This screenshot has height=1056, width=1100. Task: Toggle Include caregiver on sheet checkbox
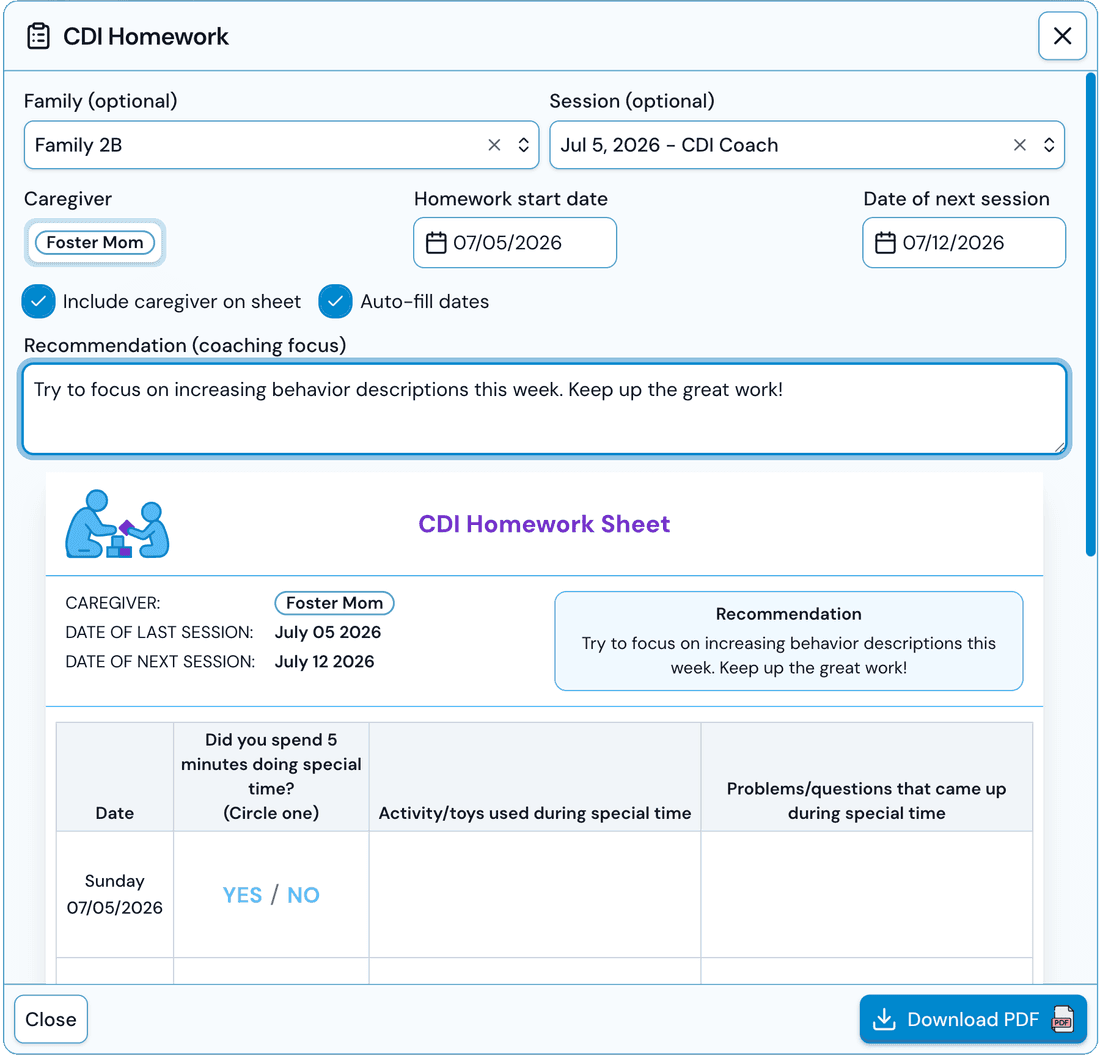38,302
